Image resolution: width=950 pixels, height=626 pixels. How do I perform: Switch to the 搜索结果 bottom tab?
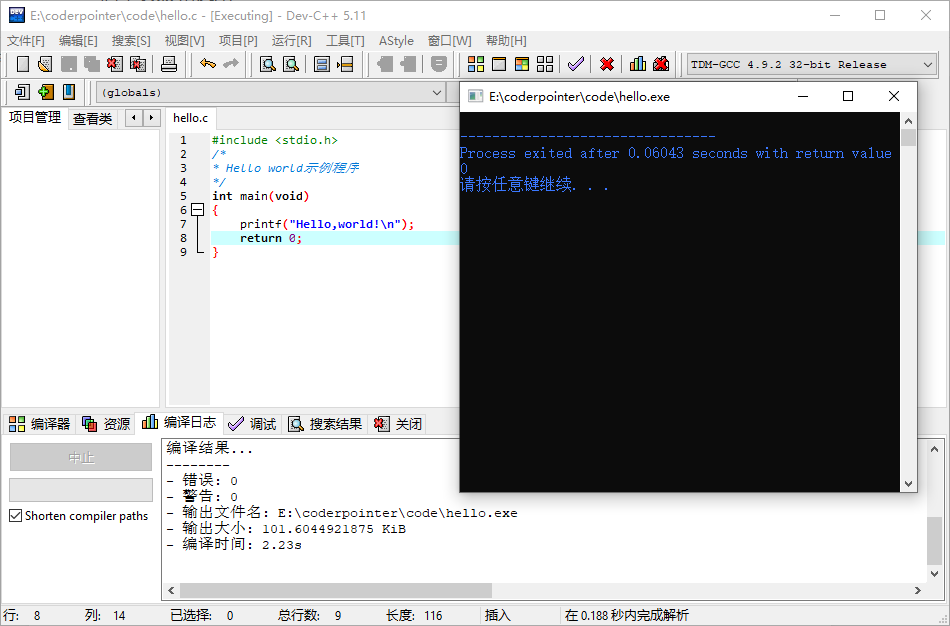tap(326, 424)
